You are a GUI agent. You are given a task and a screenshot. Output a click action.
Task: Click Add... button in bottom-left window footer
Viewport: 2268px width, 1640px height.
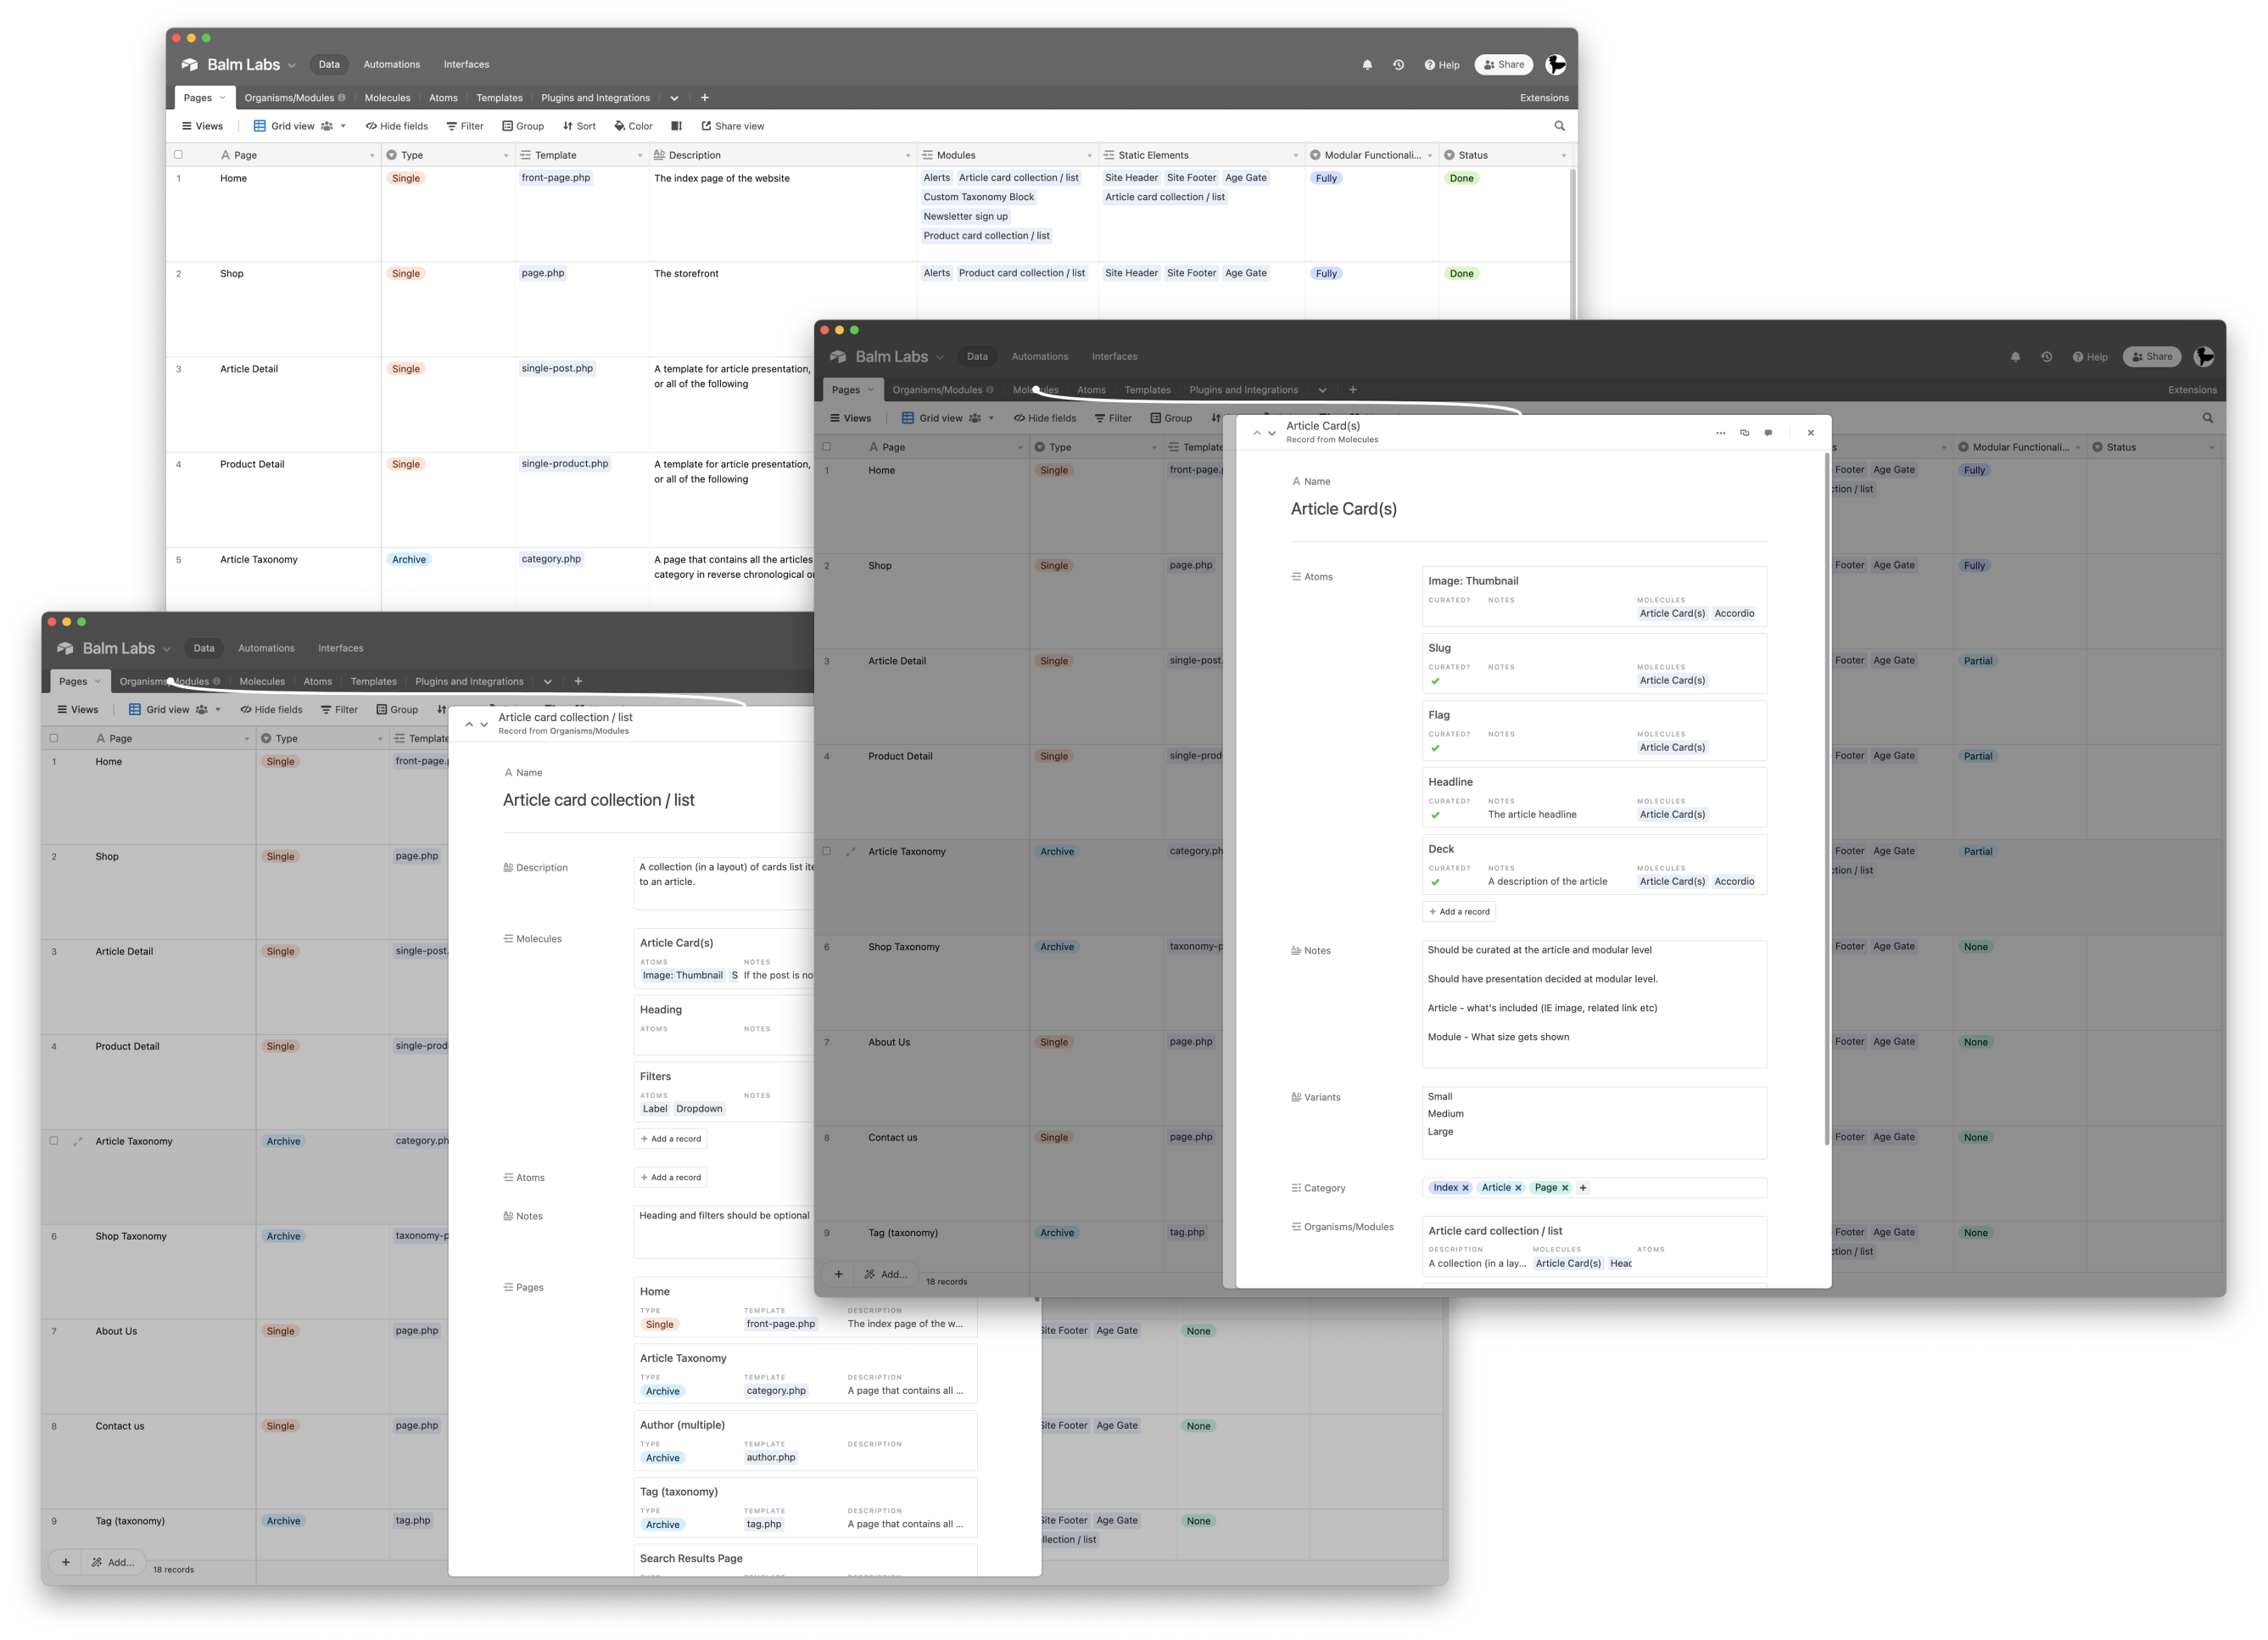coord(113,1562)
